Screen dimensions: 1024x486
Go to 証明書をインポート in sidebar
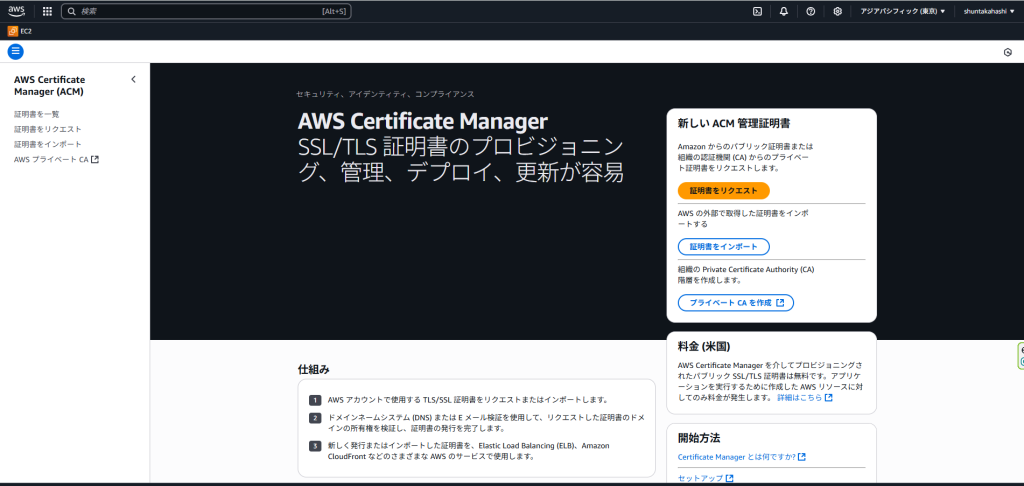pos(48,144)
